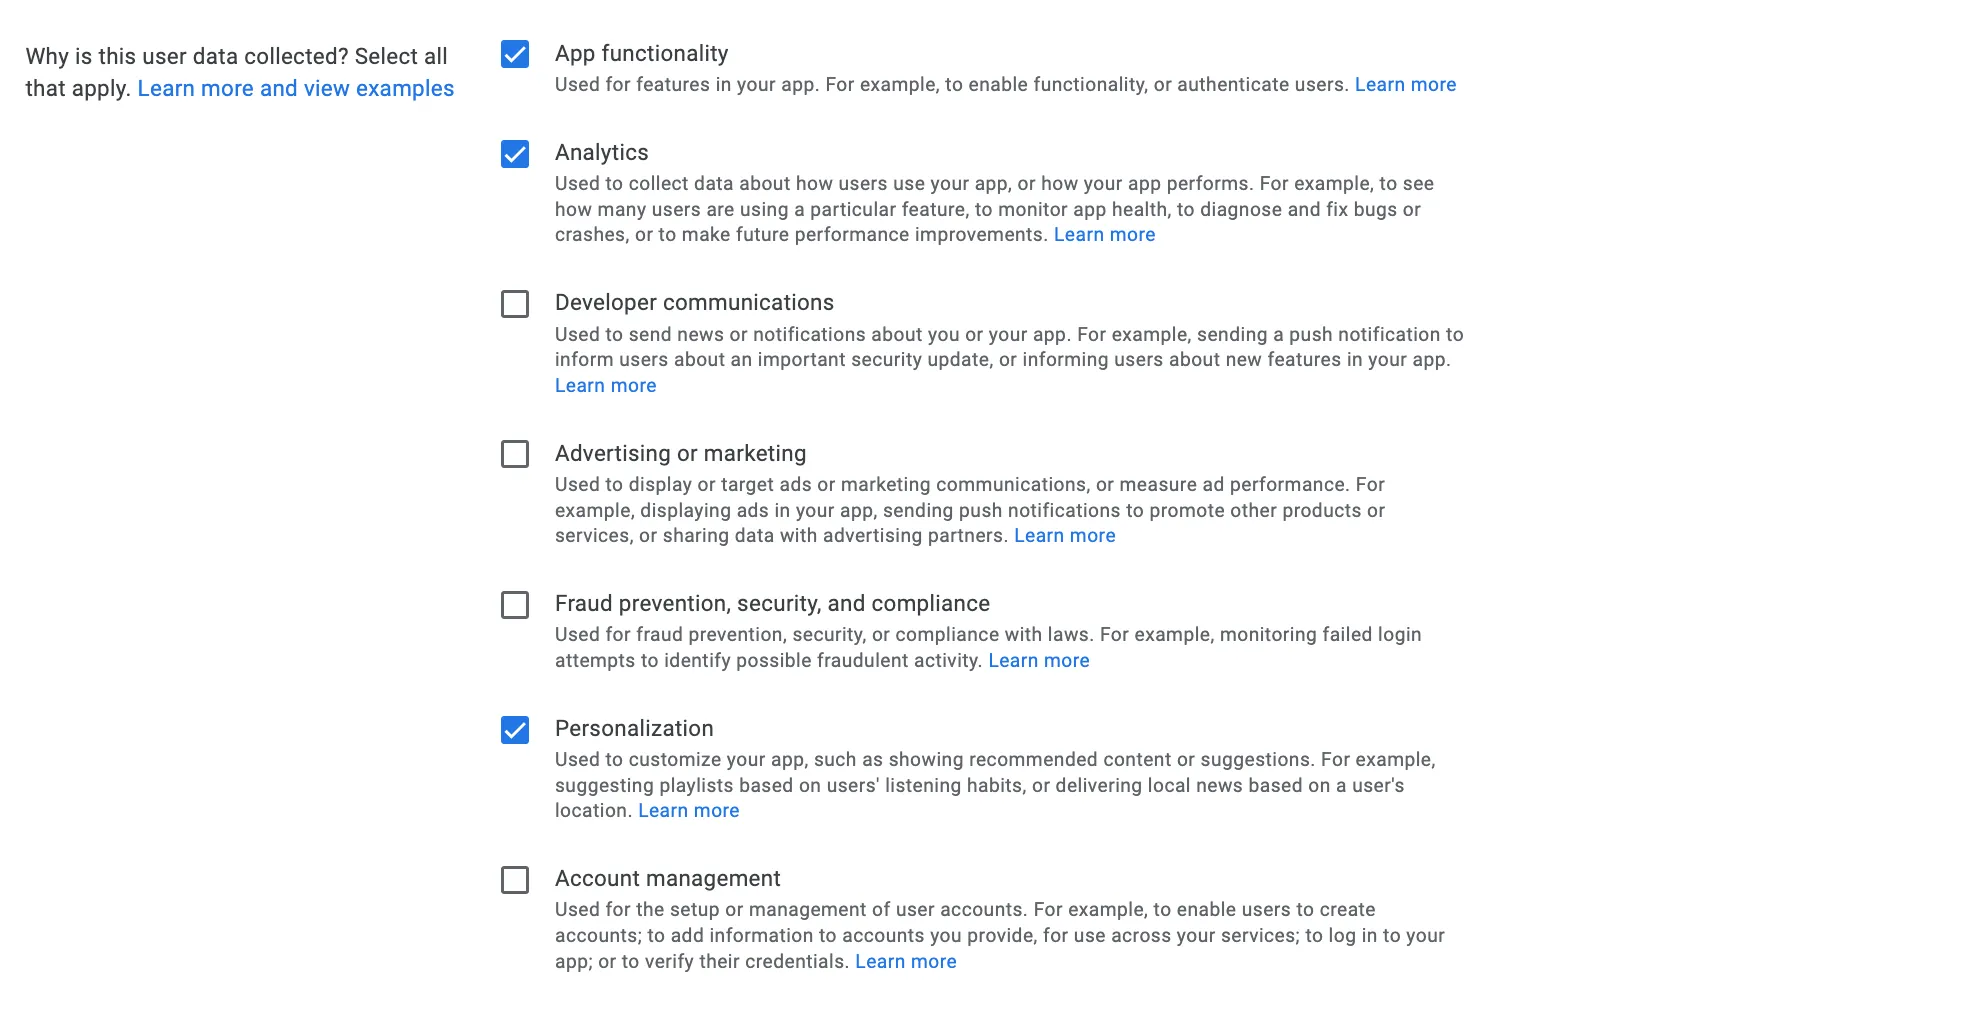Image resolution: width=1978 pixels, height=1020 pixels.
Task: Open "Learn more and view examples" link
Action: pyautogui.click(x=295, y=88)
